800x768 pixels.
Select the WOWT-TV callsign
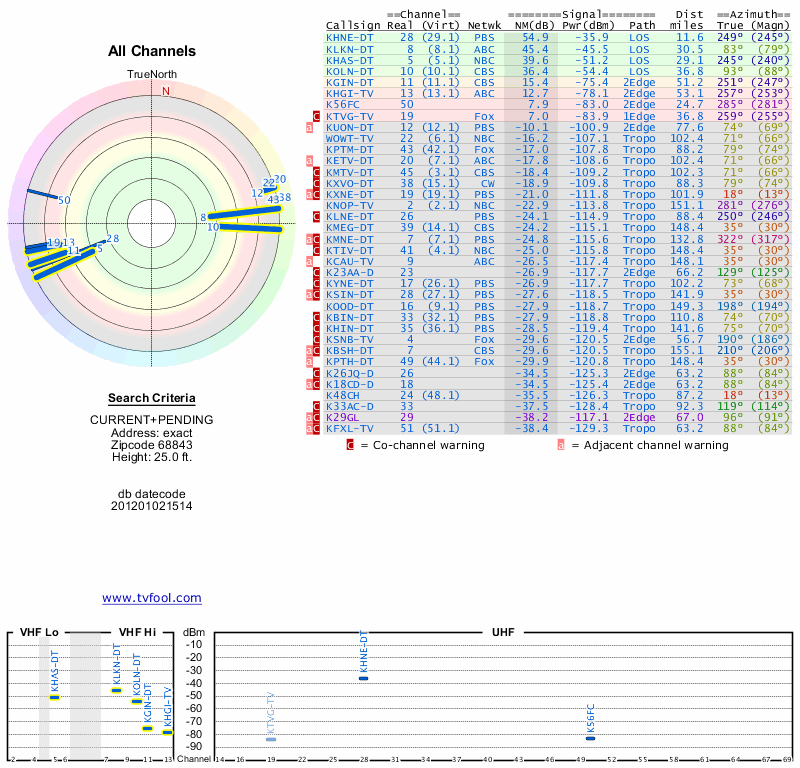pos(349,139)
